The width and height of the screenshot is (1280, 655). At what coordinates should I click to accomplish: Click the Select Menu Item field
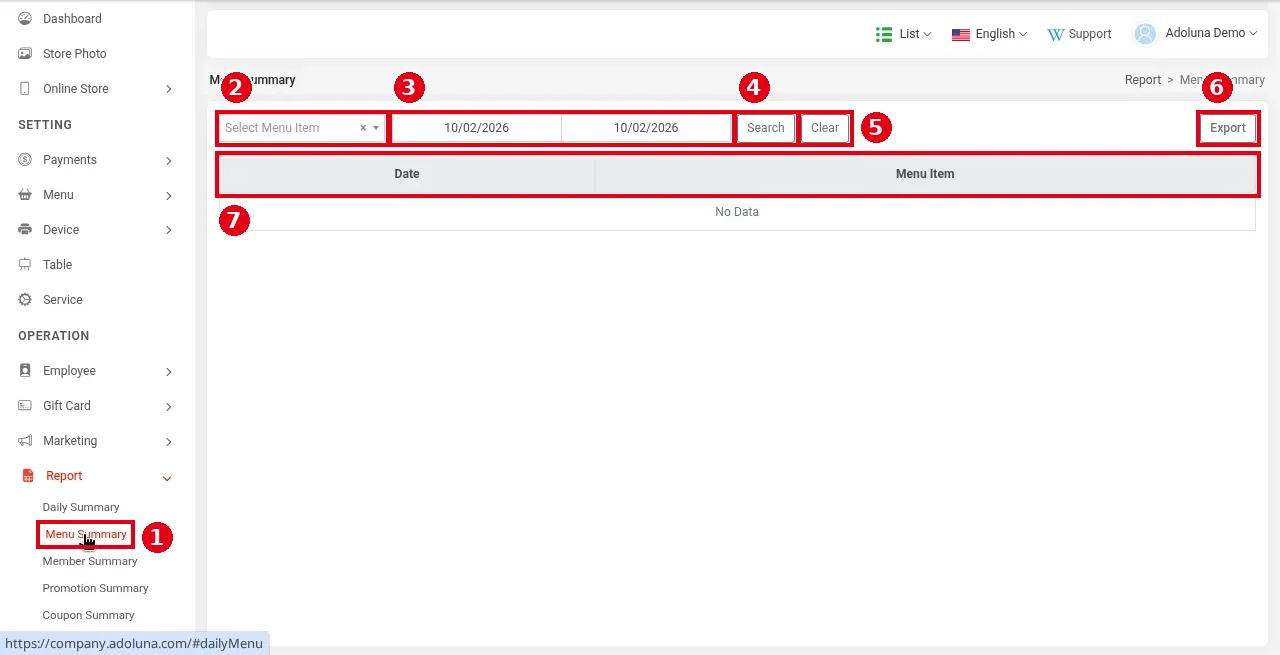click(301, 128)
